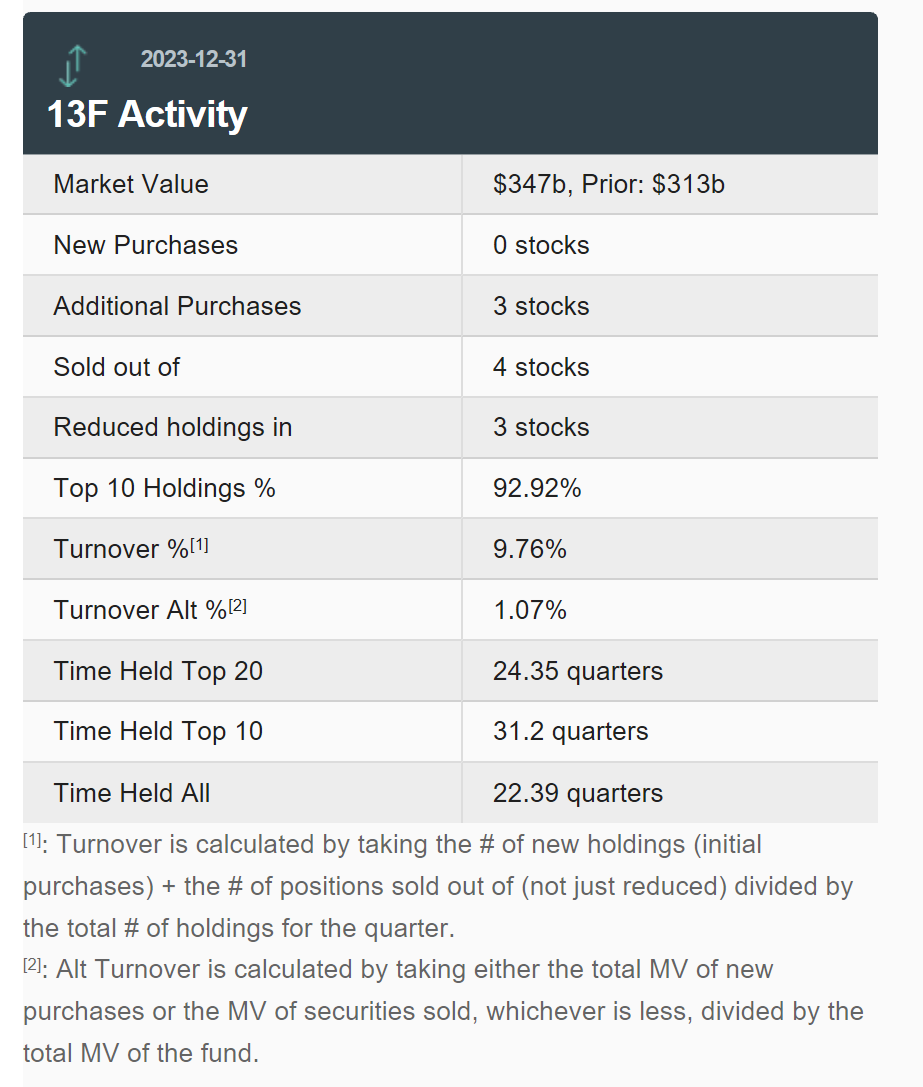Select the "4 stocks" value cell
The width and height of the screenshot is (923, 1087).
click(x=541, y=367)
